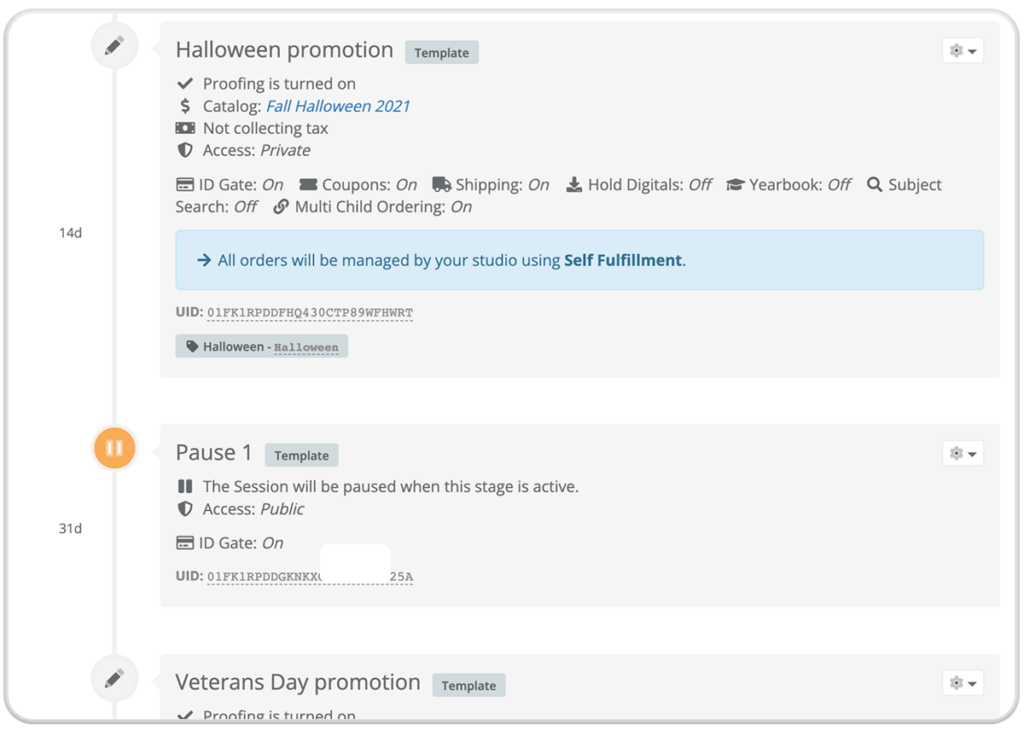Click the orange Pause 1 stage icon
Image resolution: width=1024 pixels, height=731 pixels.
tap(114, 448)
